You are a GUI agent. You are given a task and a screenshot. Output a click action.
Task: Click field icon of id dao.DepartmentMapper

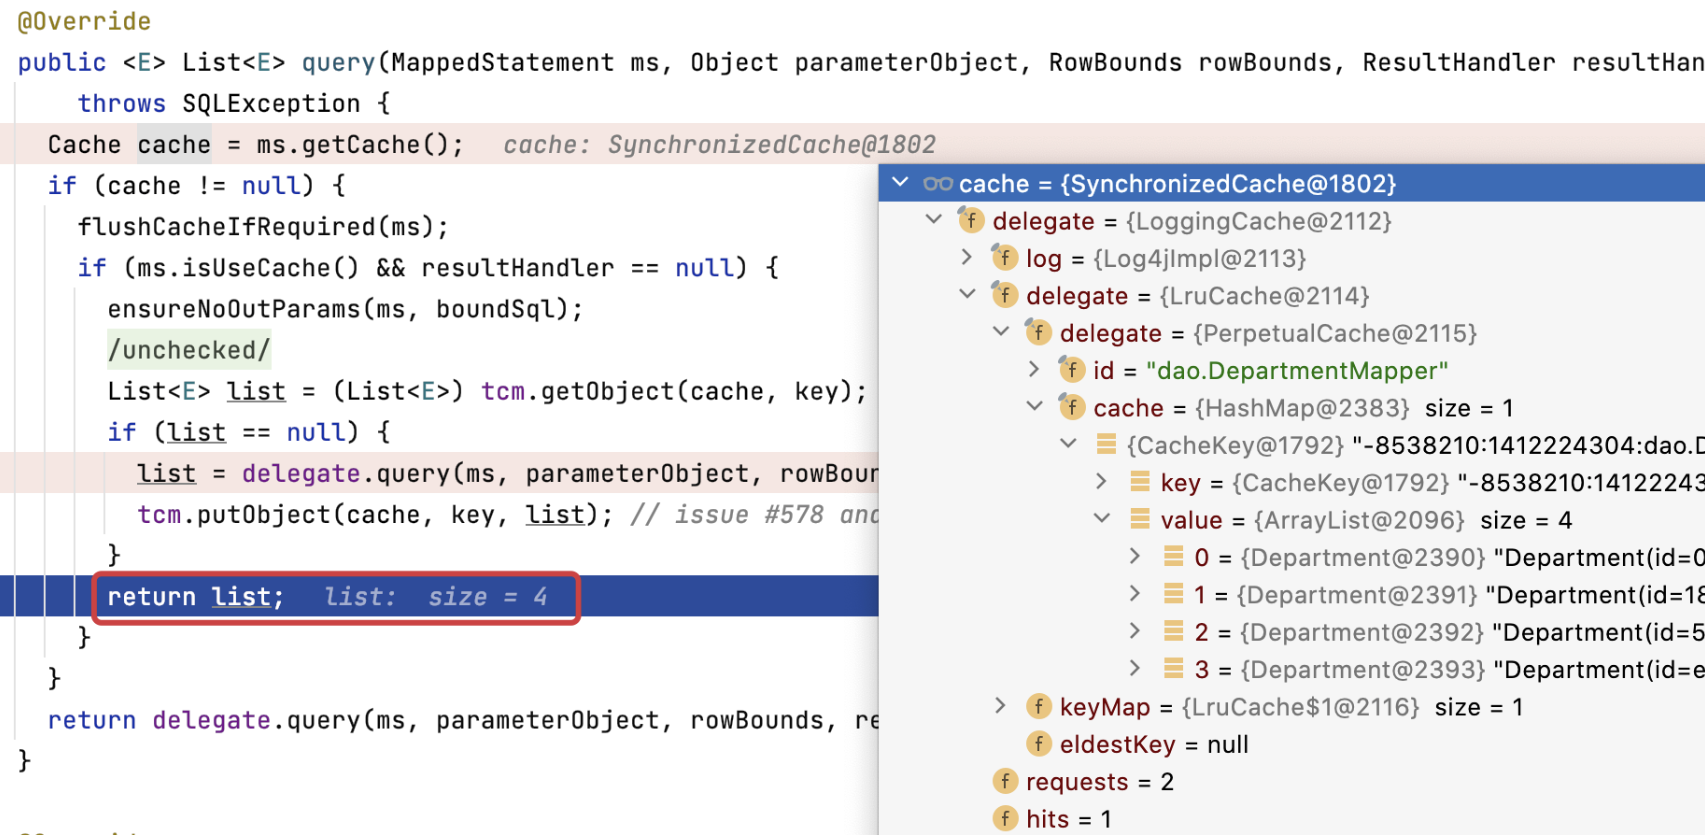pos(1071,370)
